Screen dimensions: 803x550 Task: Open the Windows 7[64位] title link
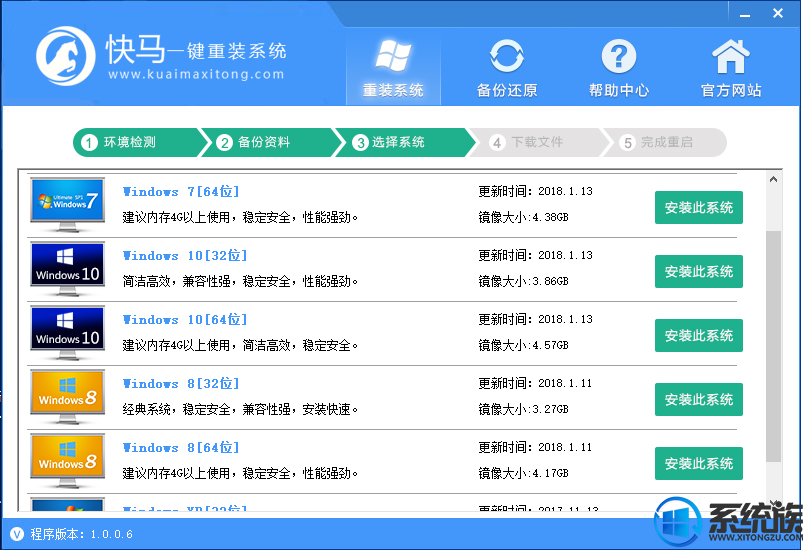(181, 192)
